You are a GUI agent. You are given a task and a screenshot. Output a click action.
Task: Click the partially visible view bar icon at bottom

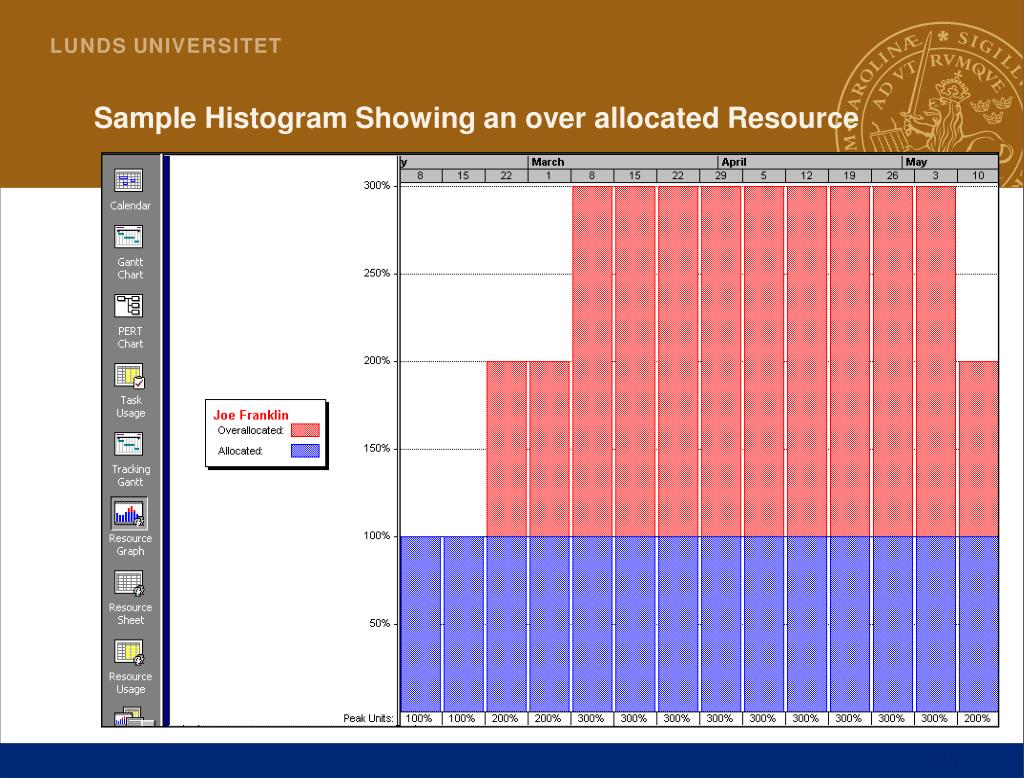[134, 719]
